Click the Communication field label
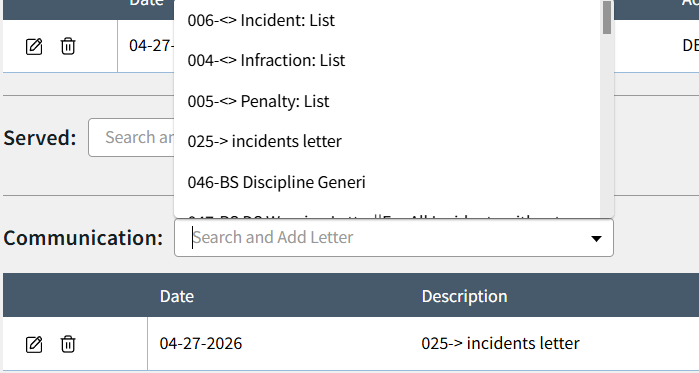699x373 pixels. click(83, 238)
